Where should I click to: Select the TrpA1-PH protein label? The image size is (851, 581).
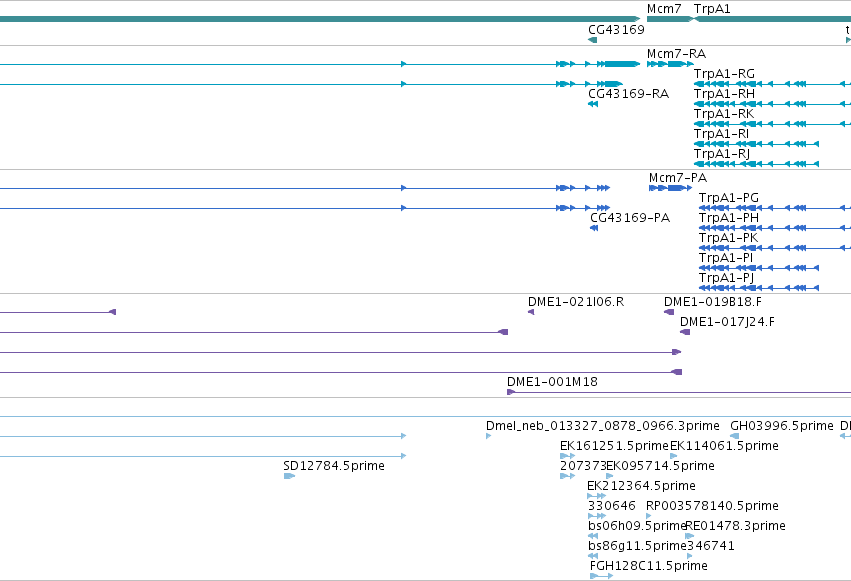click(728, 218)
